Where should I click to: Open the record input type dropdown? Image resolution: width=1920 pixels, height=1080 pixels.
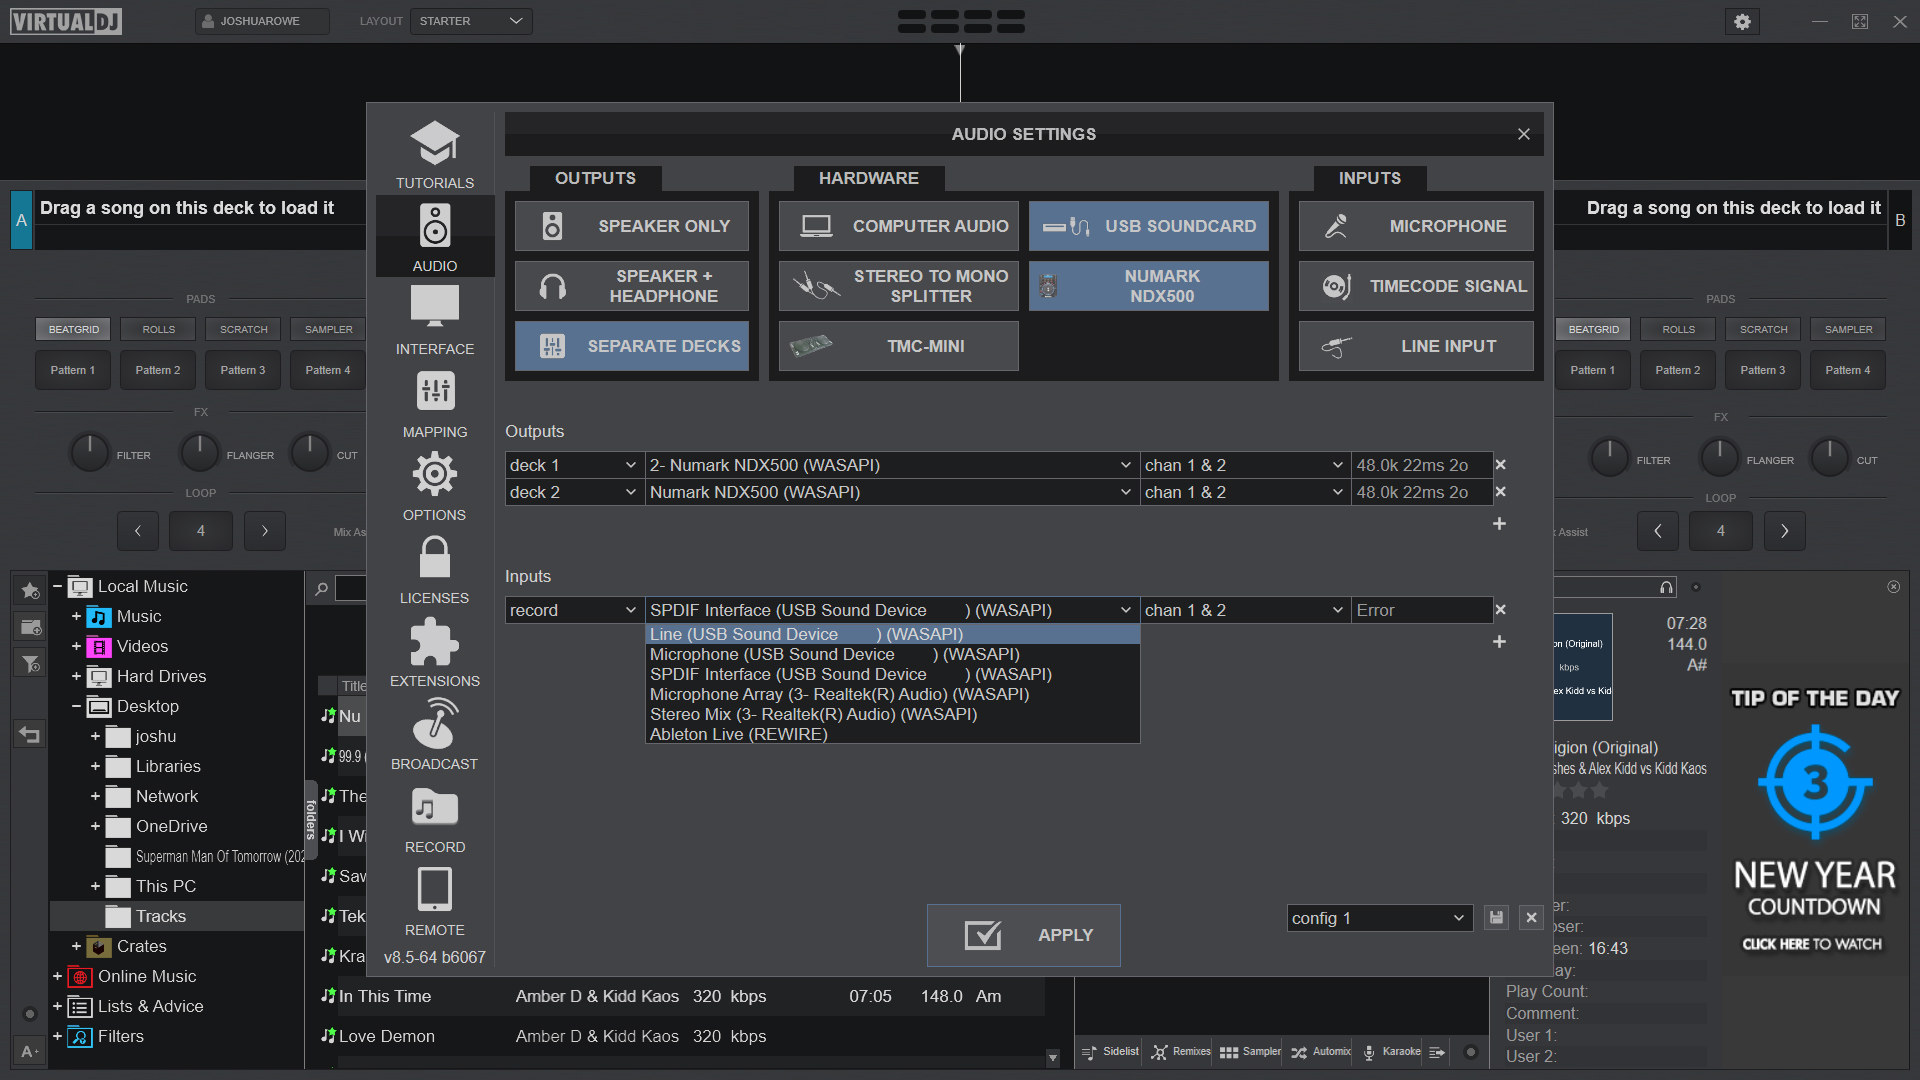573,610
